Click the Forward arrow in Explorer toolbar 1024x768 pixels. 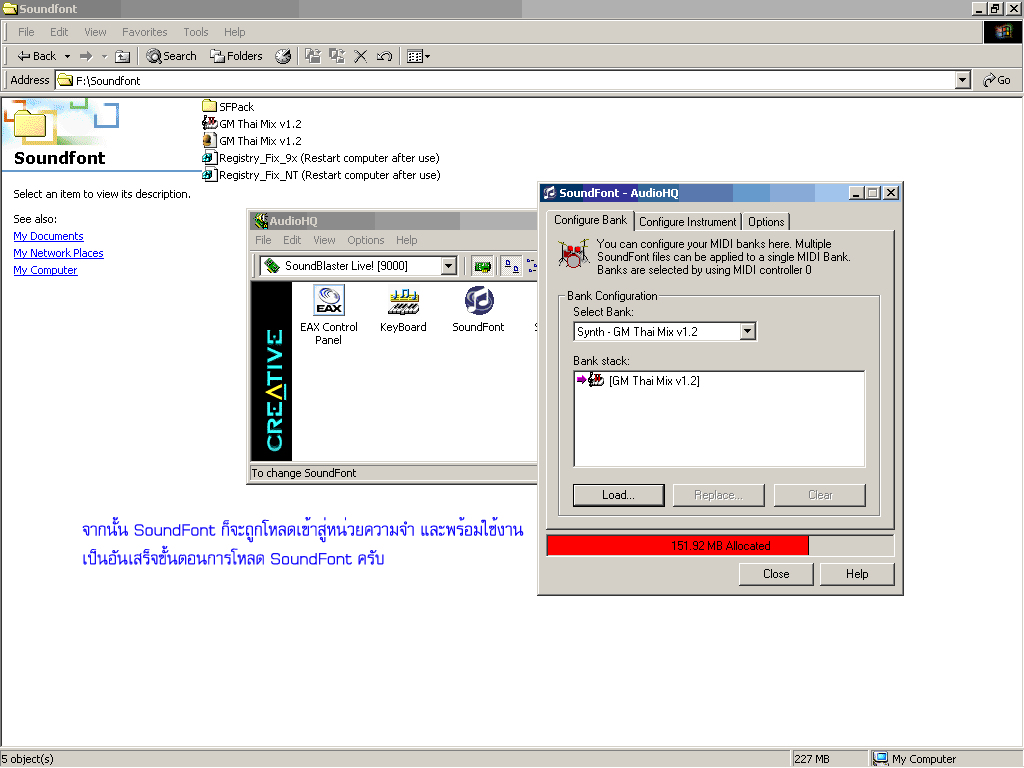tap(86, 57)
